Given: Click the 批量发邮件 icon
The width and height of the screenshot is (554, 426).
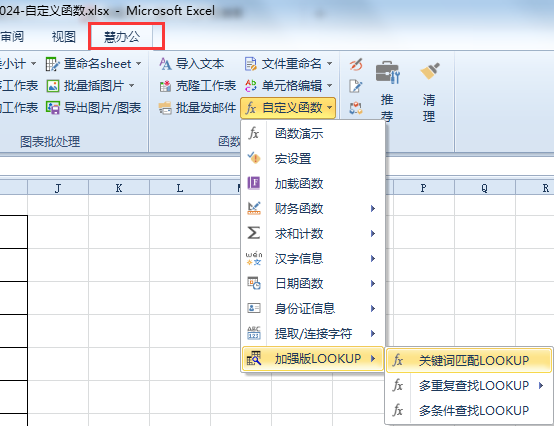Looking at the screenshot, I should click(x=165, y=108).
